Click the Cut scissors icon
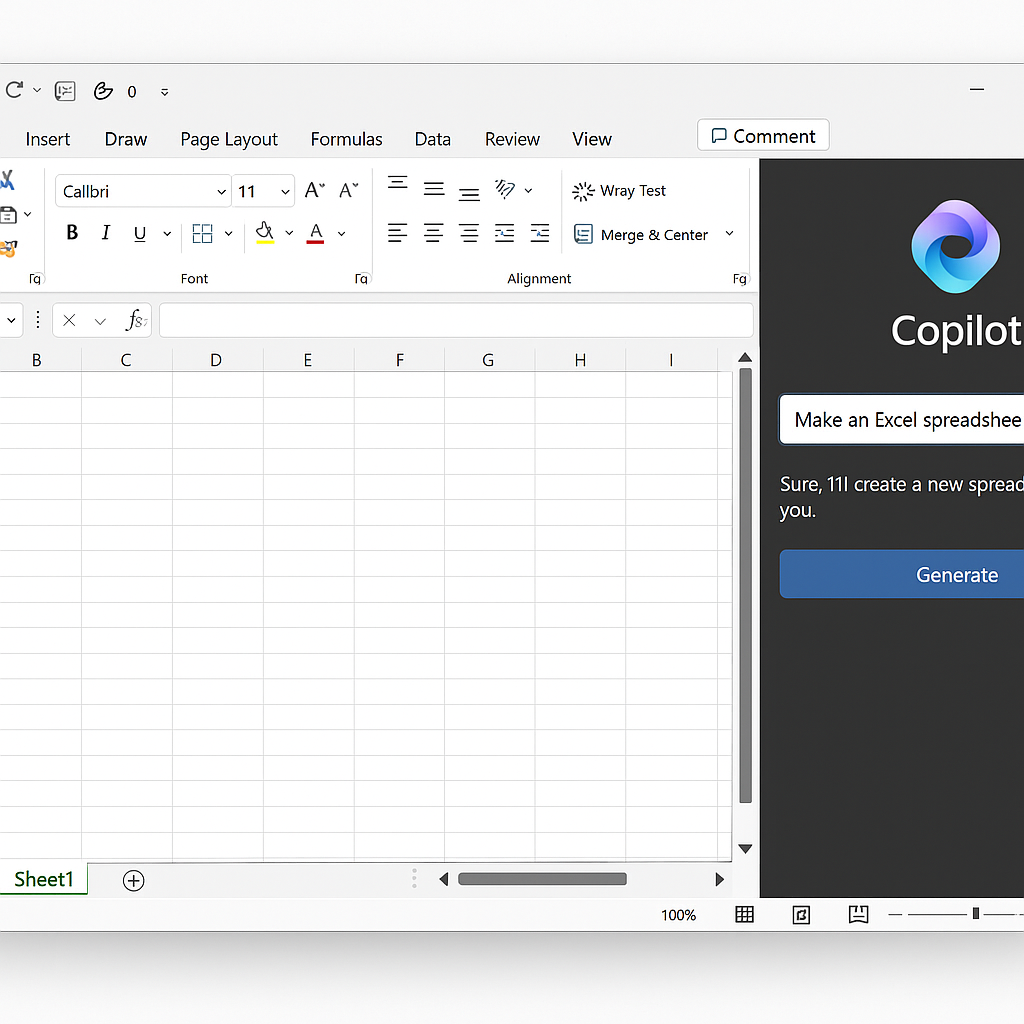Image resolution: width=1024 pixels, height=1024 pixels. tap(7, 180)
